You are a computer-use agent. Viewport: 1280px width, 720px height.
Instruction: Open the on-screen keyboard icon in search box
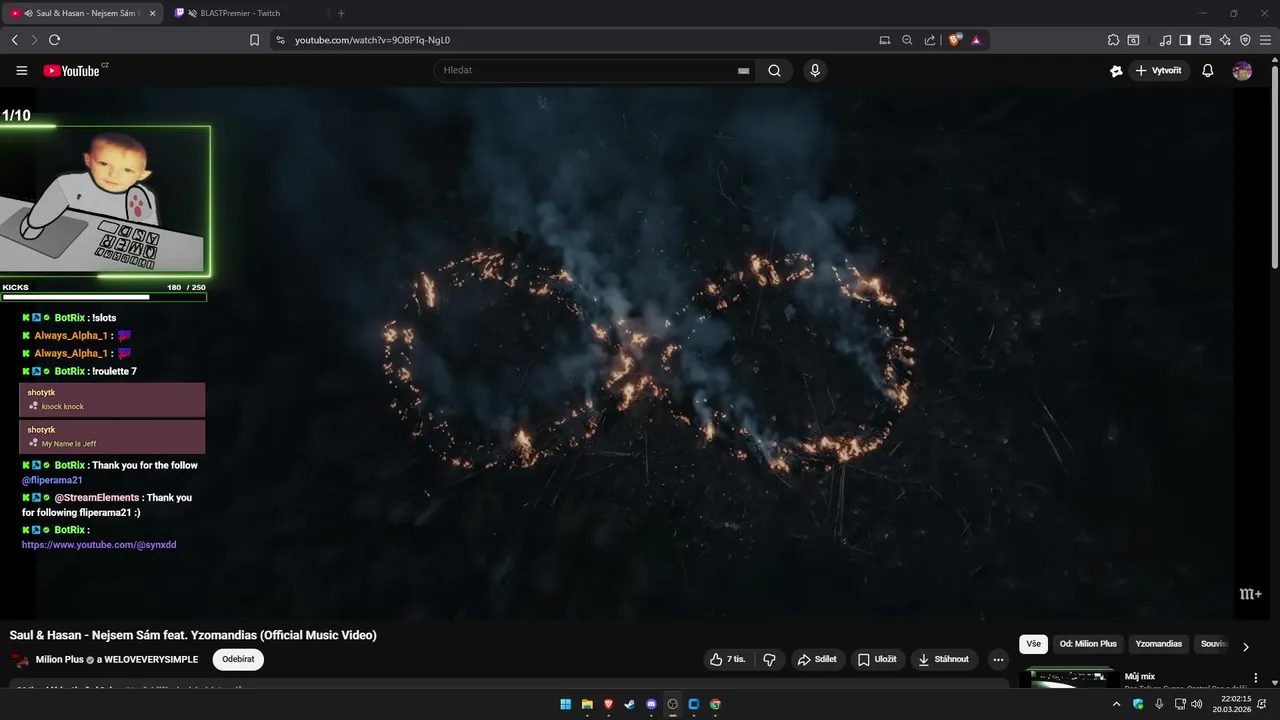(743, 71)
